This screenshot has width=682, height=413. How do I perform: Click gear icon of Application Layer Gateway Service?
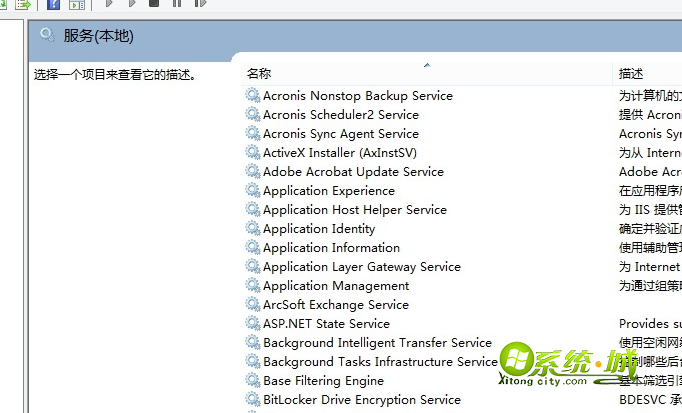[x=253, y=266]
